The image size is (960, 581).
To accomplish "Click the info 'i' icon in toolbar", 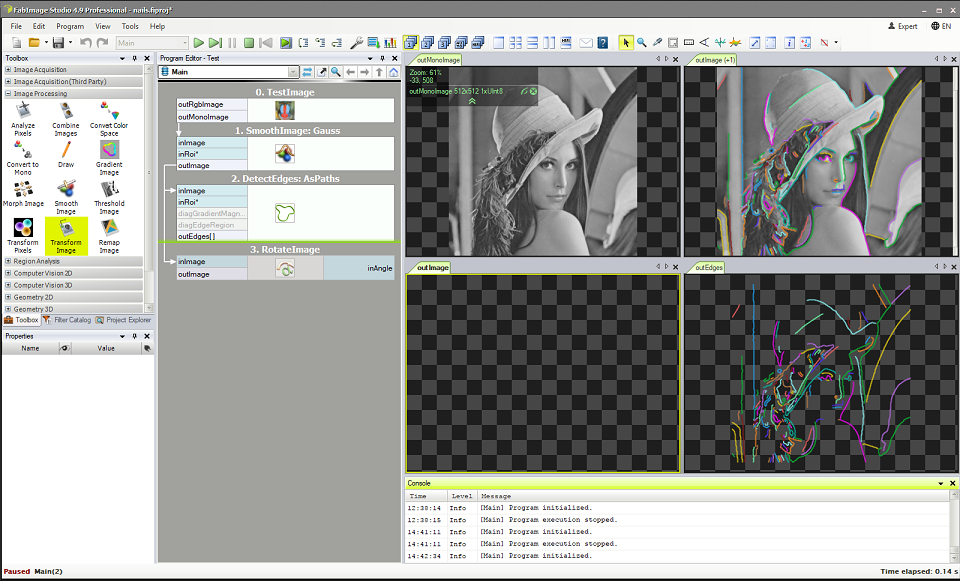I will tap(789, 43).
